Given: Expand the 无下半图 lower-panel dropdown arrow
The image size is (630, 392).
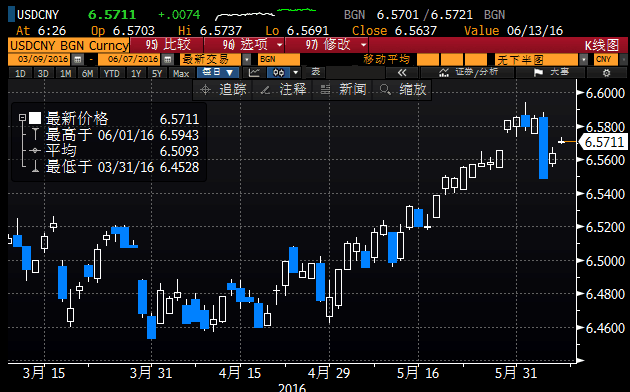Looking at the screenshot, I should tap(583, 60).
